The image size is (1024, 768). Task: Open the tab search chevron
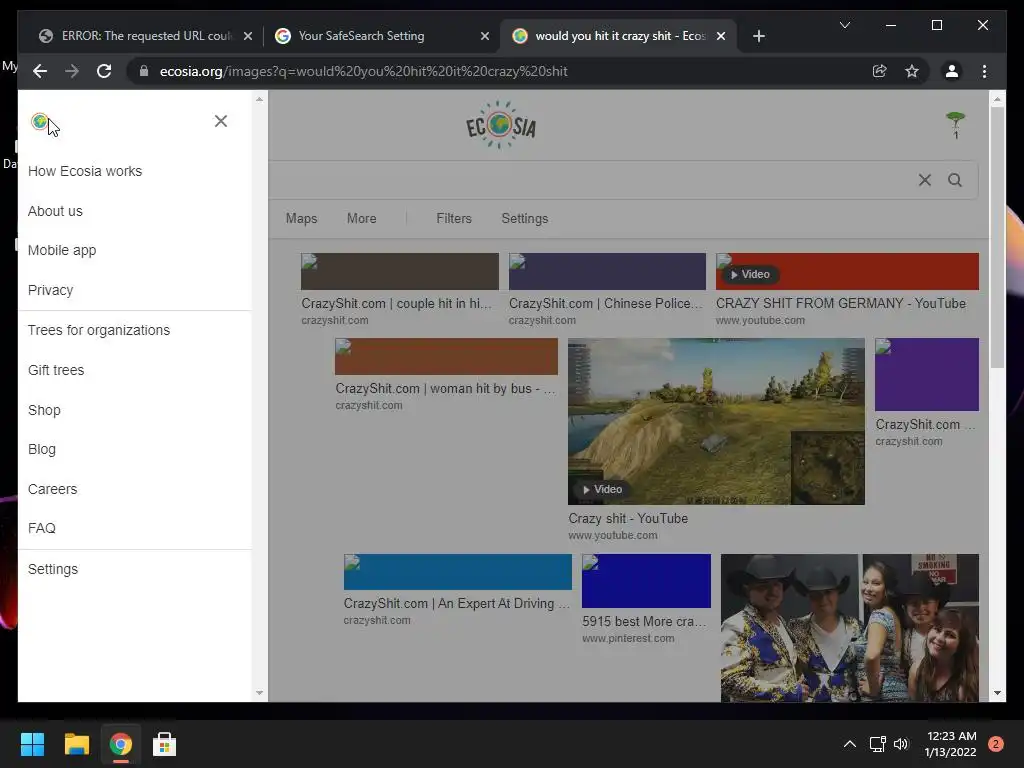844,25
